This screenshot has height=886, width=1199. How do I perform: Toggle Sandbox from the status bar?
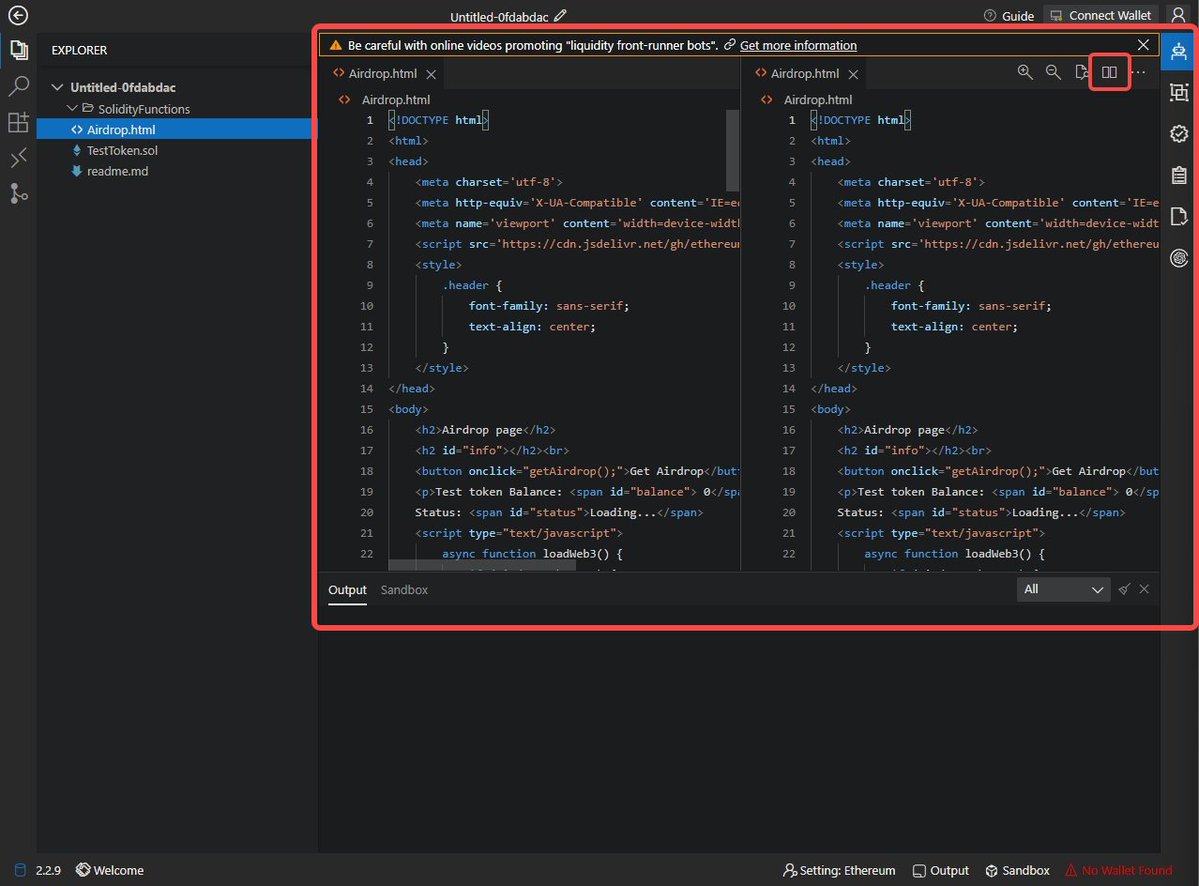(x=1017, y=870)
